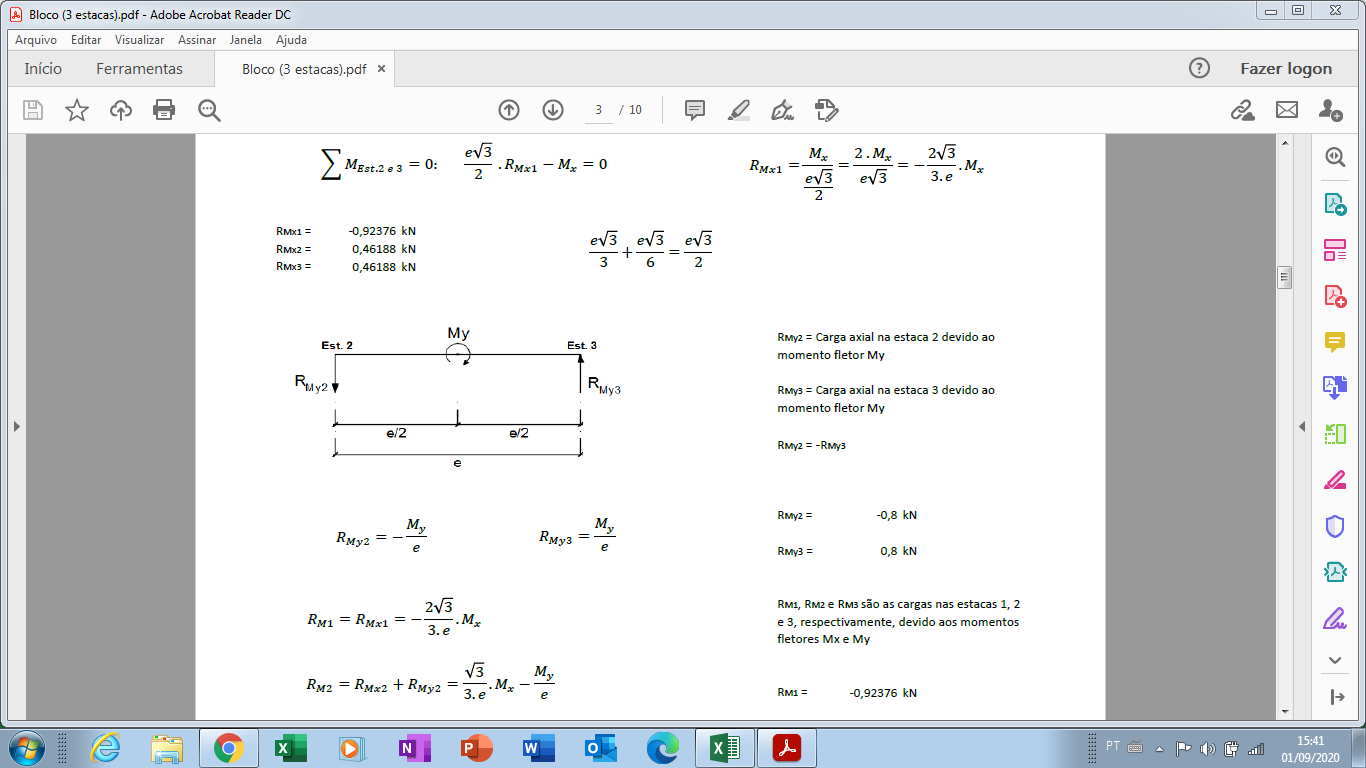1366x768 pixels.
Task: Click the RMx2 value '0,46188 kN'
Action: coord(384,249)
